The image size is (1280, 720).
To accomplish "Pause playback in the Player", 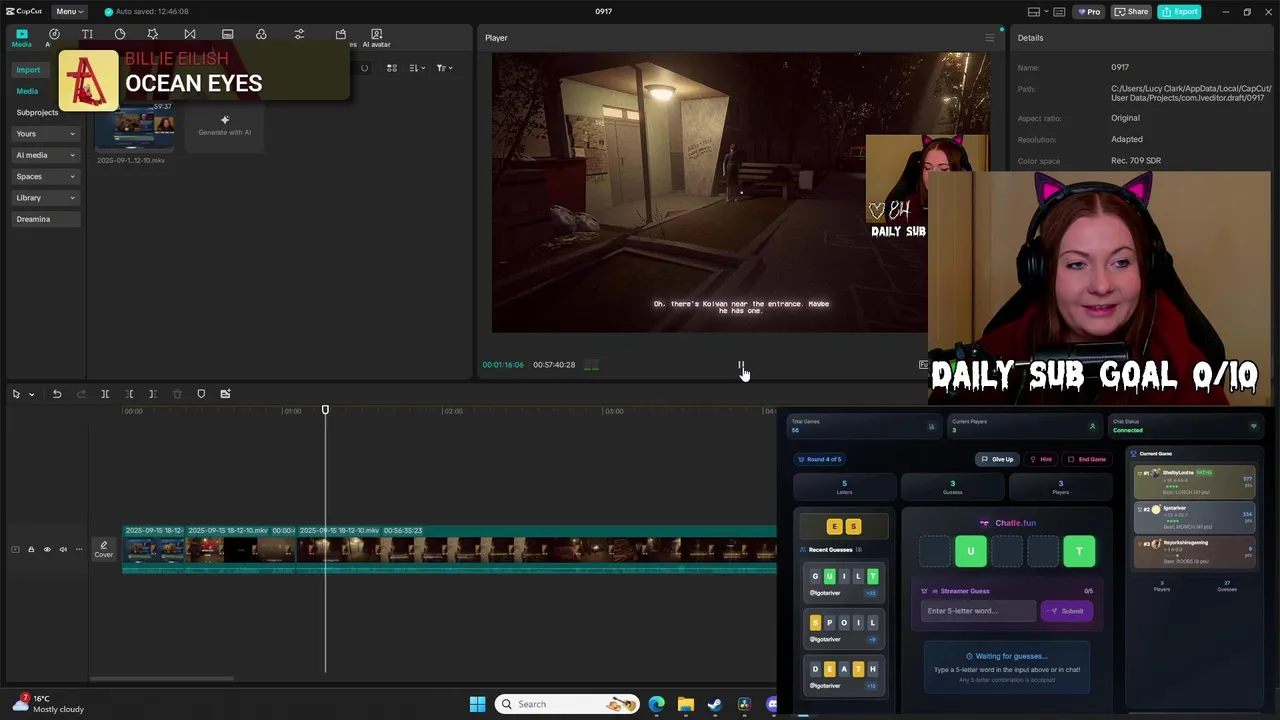I will tap(741, 365).
